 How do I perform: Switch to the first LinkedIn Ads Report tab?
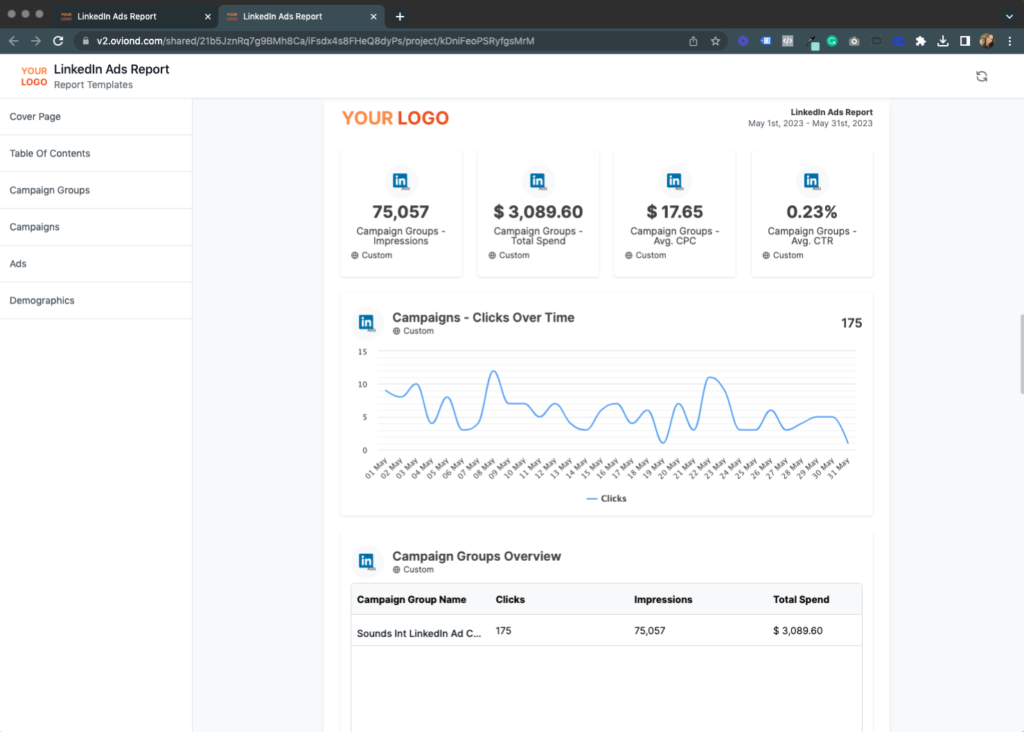(136, 16)
